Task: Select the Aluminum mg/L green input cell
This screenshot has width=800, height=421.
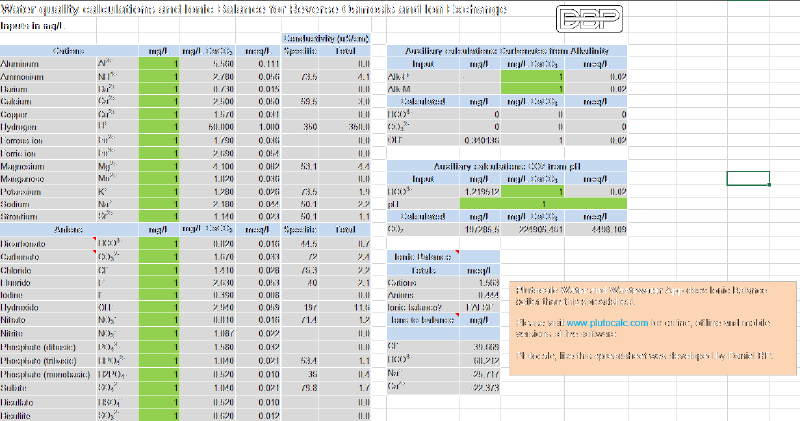Action: coord(159,63)
